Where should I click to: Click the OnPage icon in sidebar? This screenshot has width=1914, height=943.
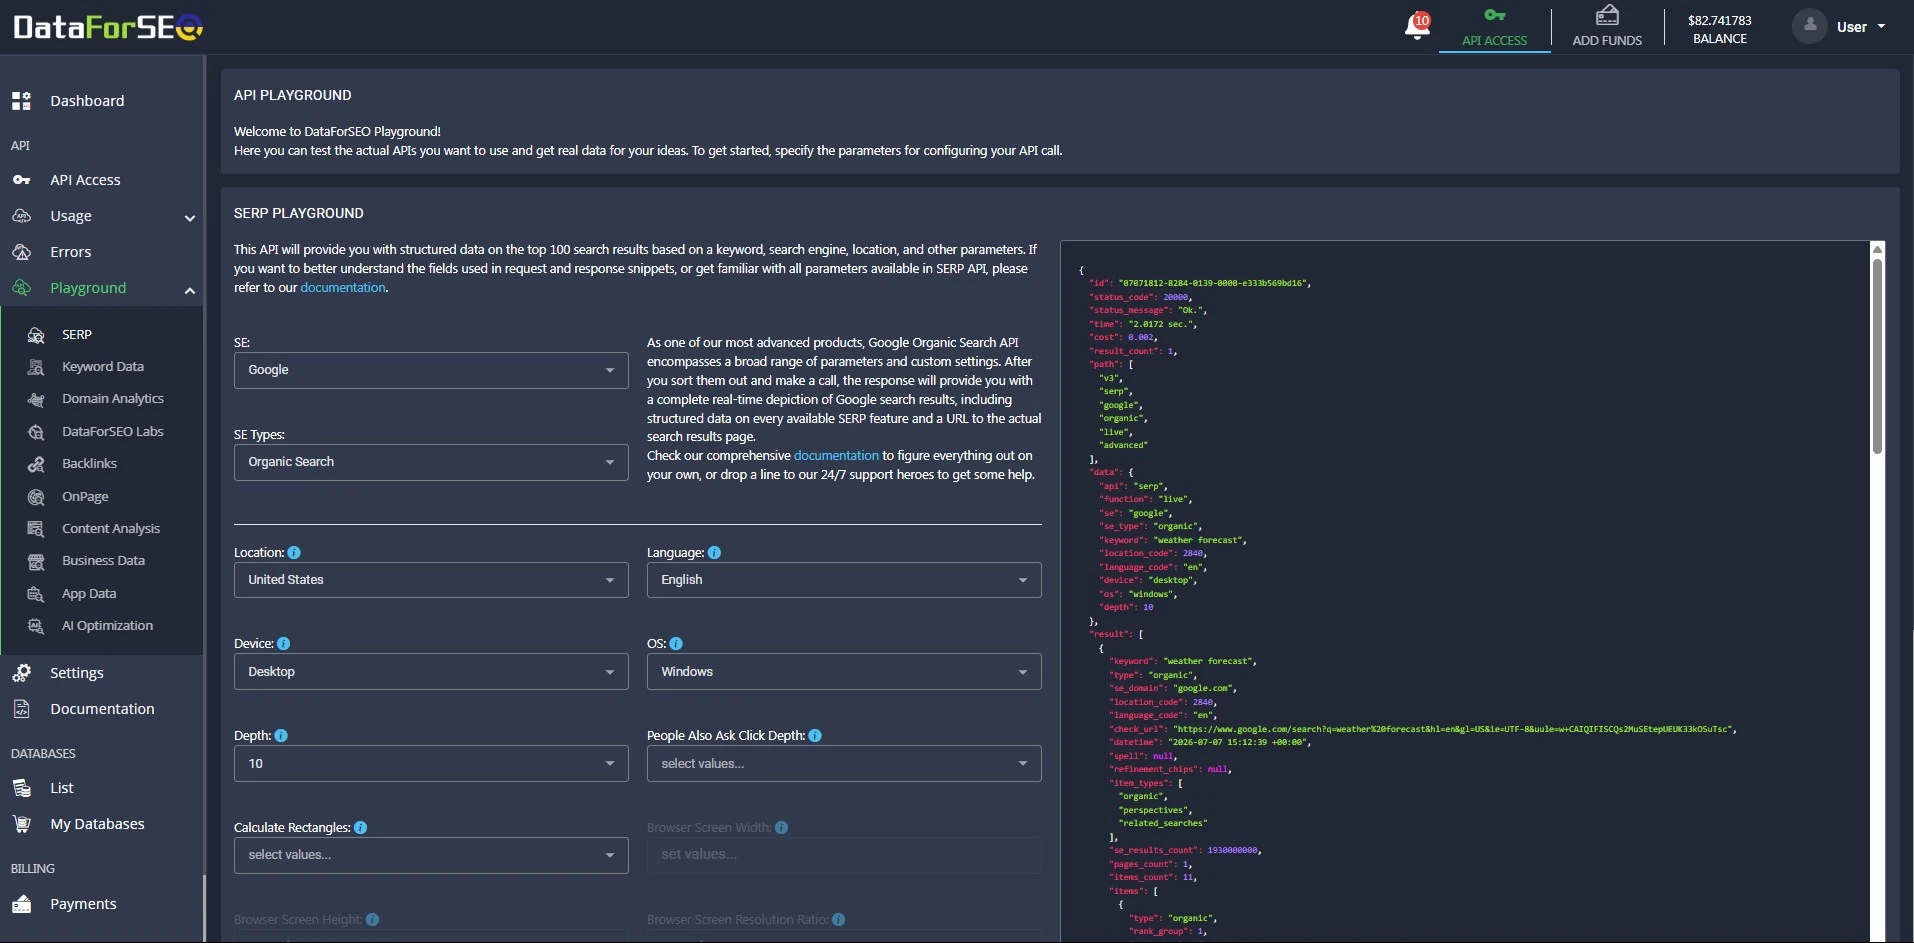[x=36, y=497]
